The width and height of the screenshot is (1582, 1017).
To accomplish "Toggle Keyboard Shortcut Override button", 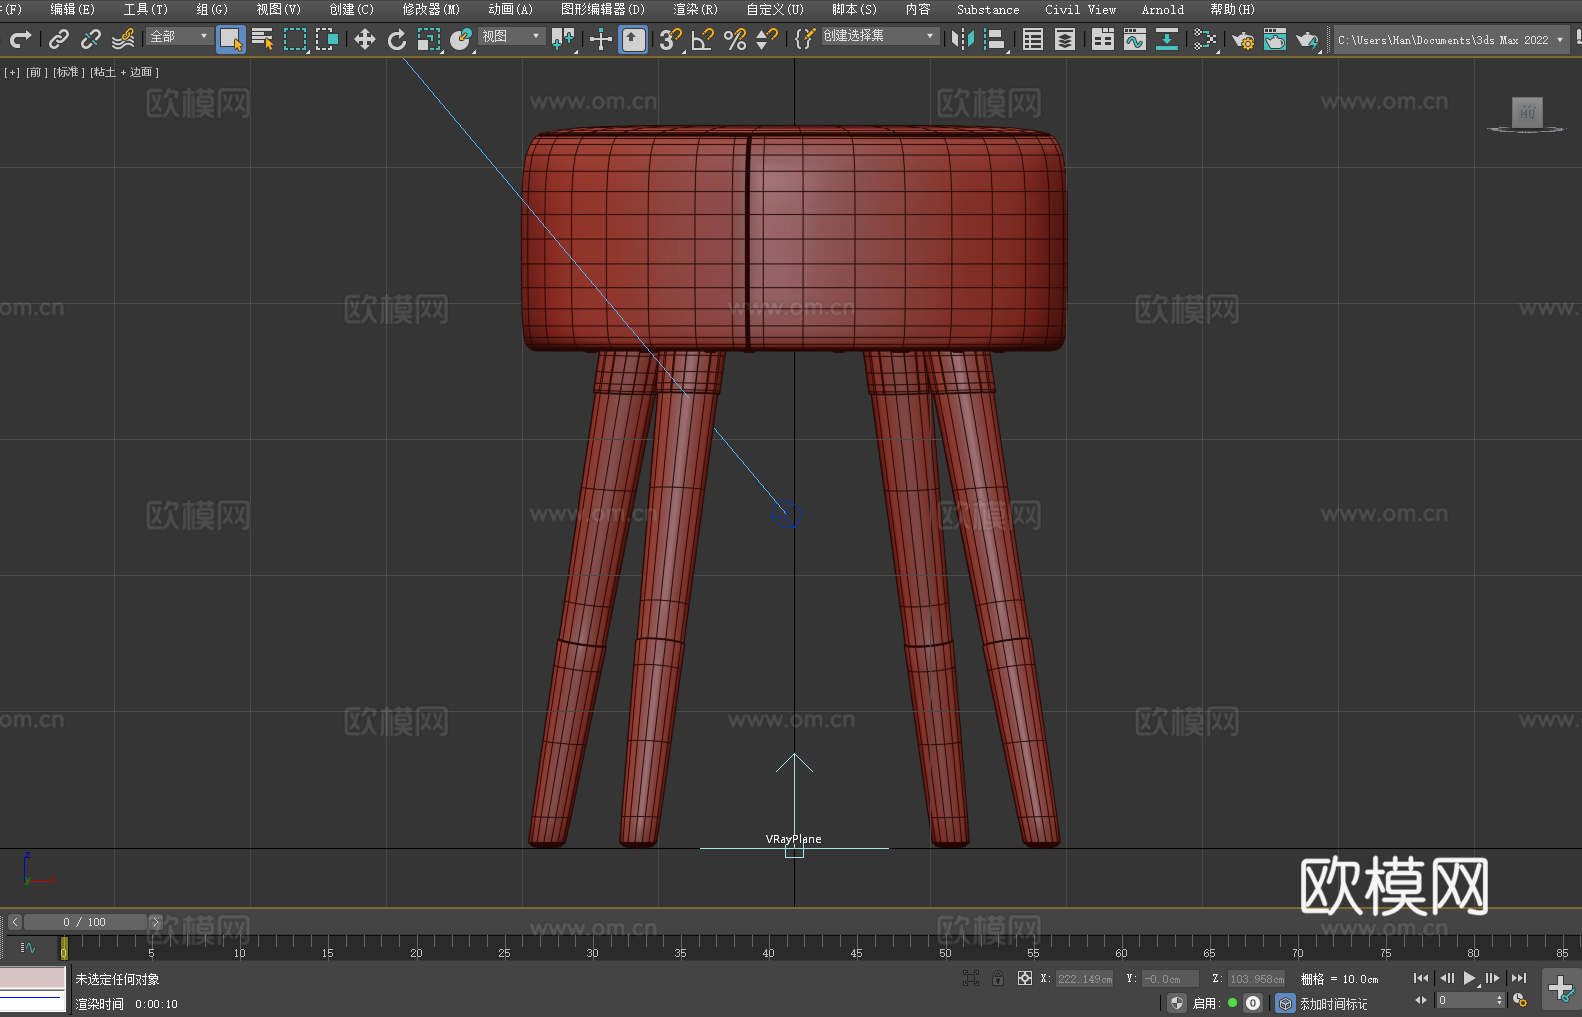I will pyautogui.click(x=633, y=39).
